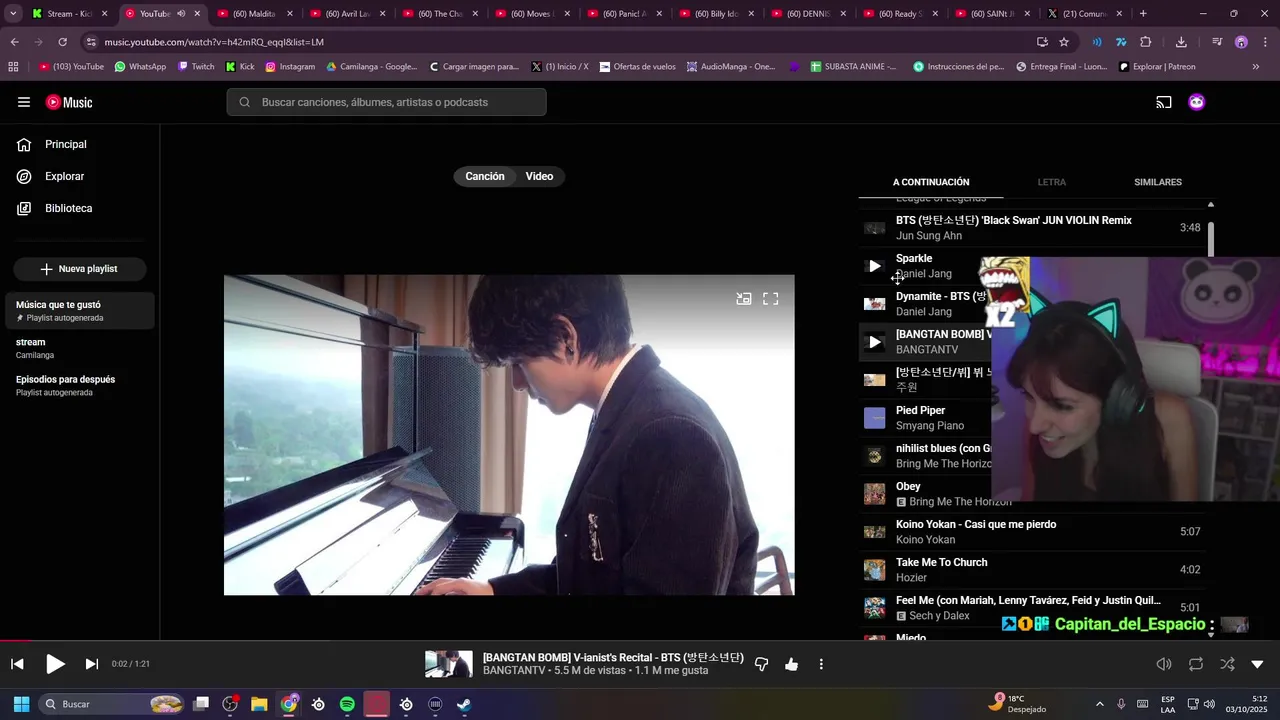
Task: Skip to next track
Action: [x=92, y=664]
